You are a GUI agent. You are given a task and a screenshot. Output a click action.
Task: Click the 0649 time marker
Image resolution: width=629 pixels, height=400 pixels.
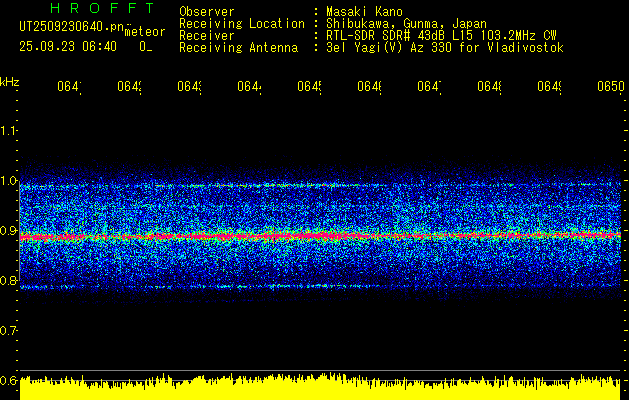click(549, 86)
